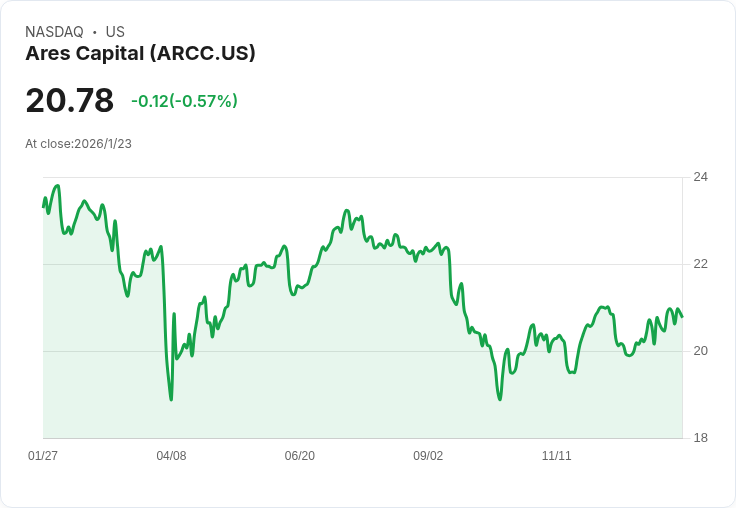Click the April trough of the price line
736x508 pixels.
pos(171,400)
